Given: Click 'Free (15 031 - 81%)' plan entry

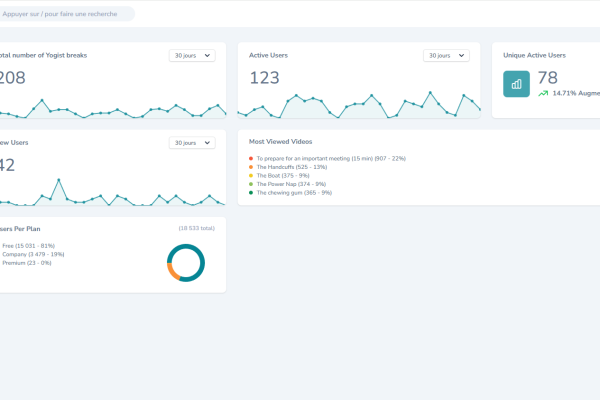Looking at the screenshot, I should click(x=28, y=246).
